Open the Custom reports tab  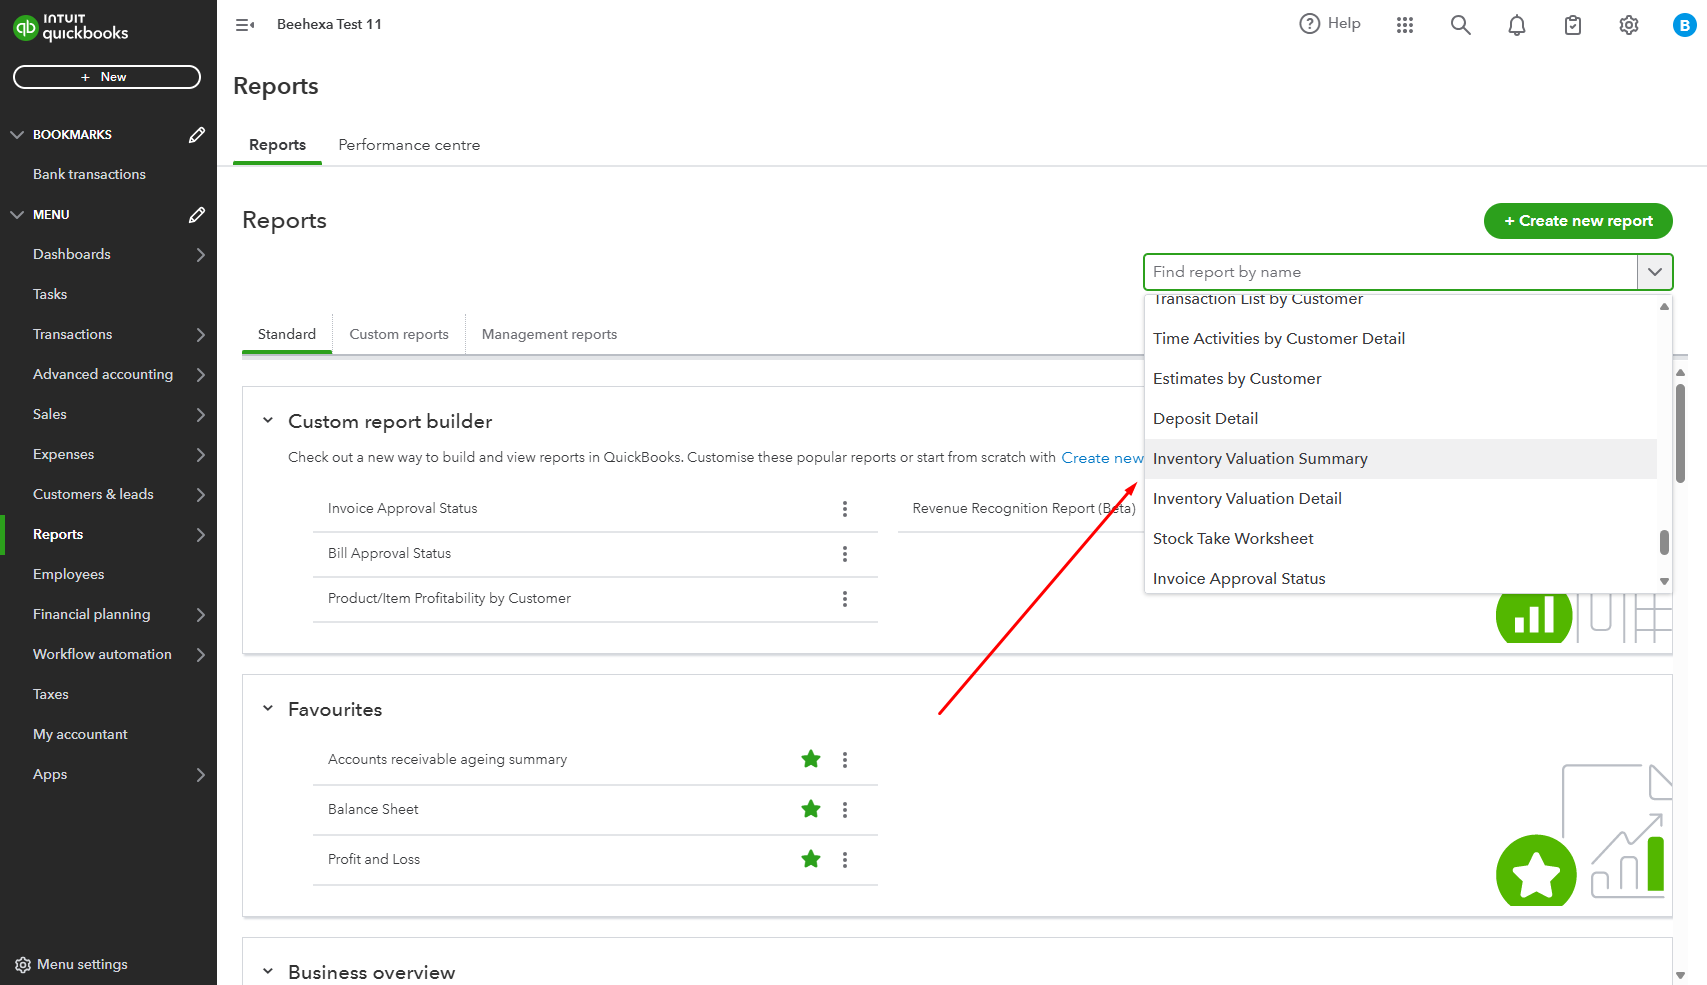[398, 333]
